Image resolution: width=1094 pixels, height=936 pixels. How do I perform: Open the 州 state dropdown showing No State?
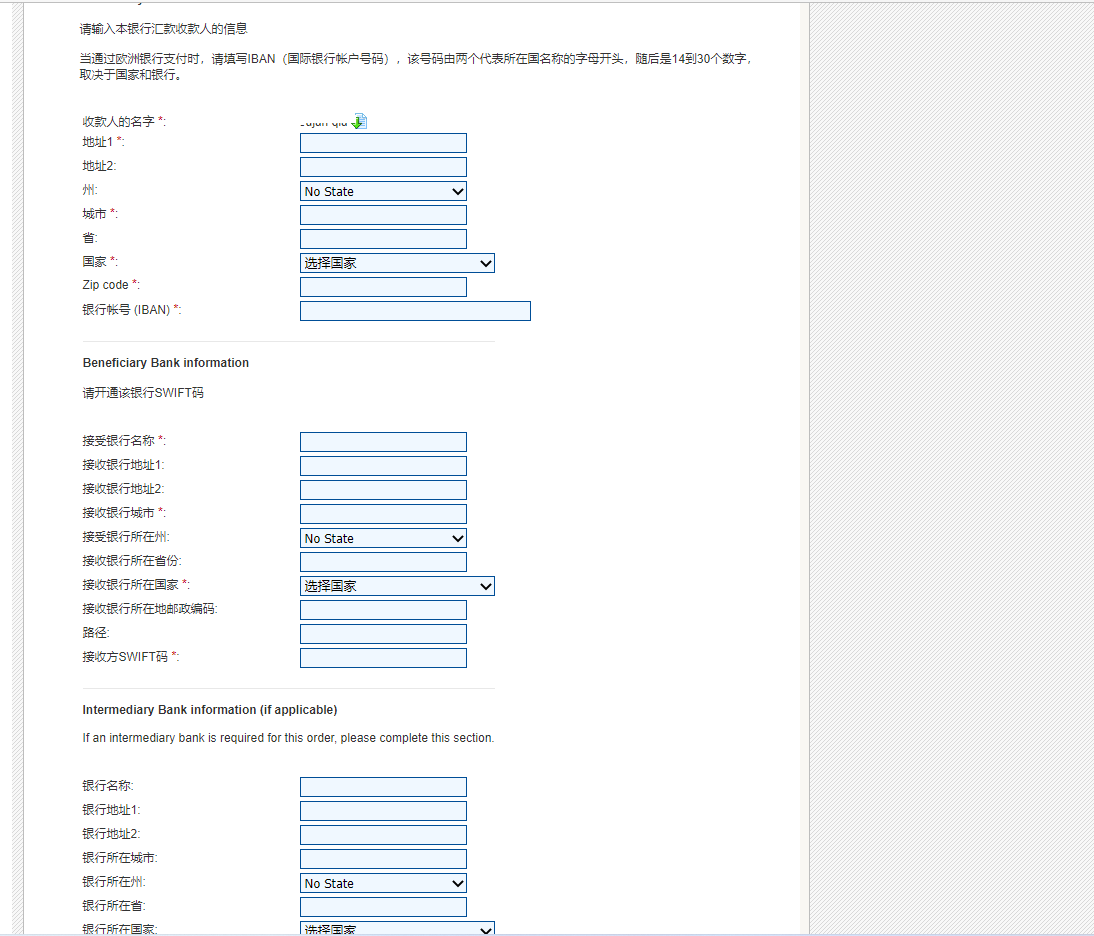[x=383, y=190]
